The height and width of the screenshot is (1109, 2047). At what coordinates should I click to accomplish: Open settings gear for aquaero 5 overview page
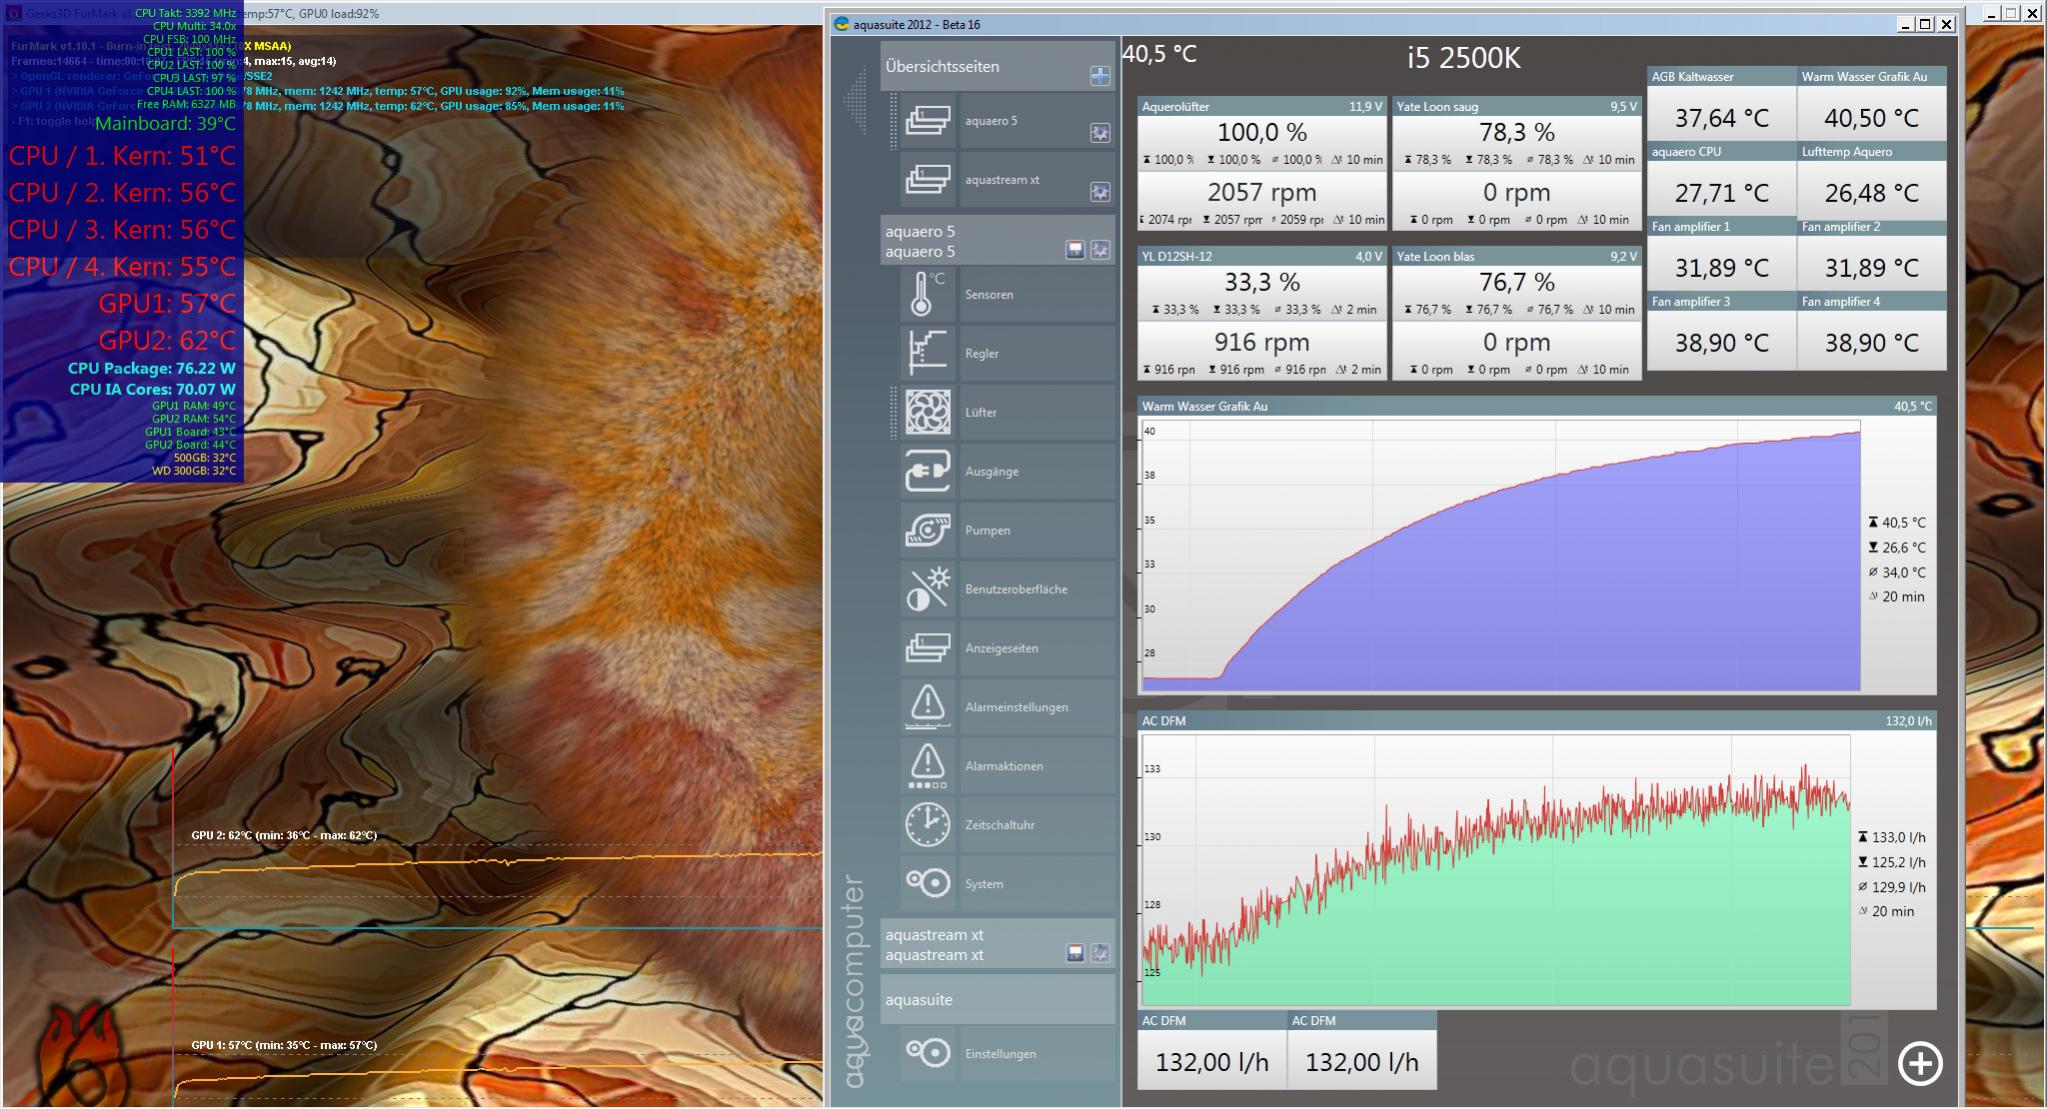pyautogui.click(x=1099, y=133)
